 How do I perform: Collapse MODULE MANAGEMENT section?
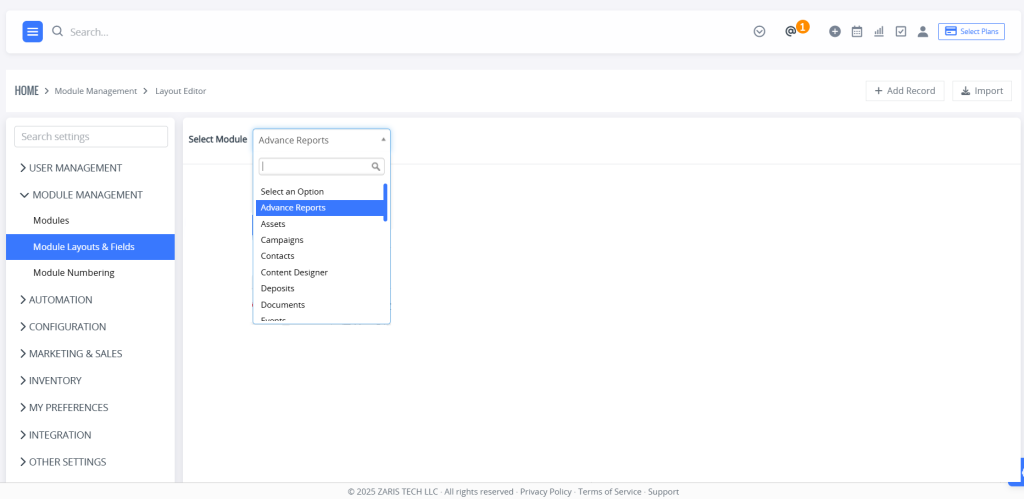(82, 195)
